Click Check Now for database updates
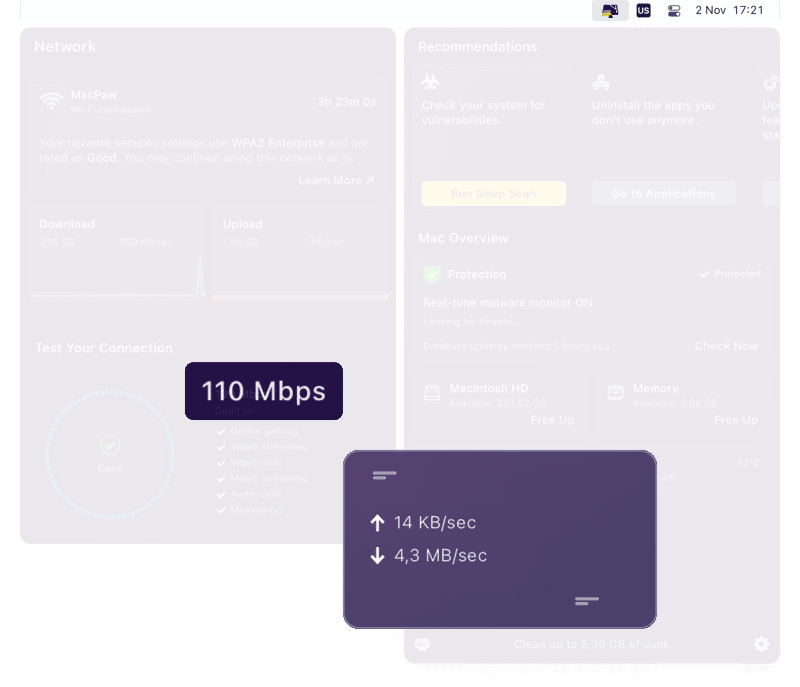The width and height of the screenshot is (800, 687). coord(726,346)
